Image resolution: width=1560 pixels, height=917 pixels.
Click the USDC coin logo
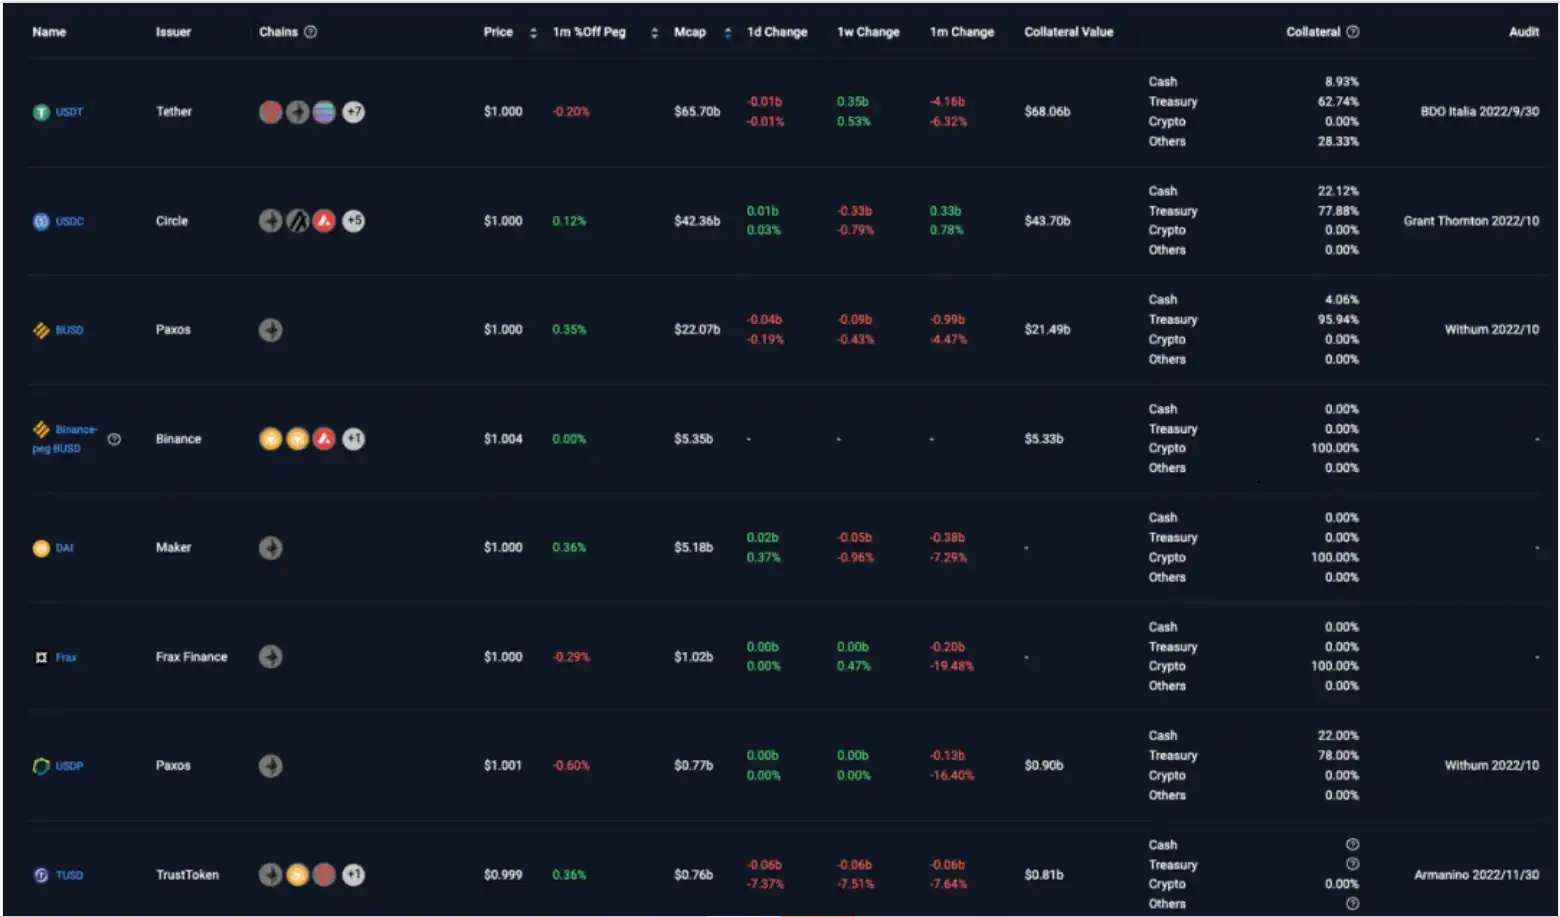41,221
